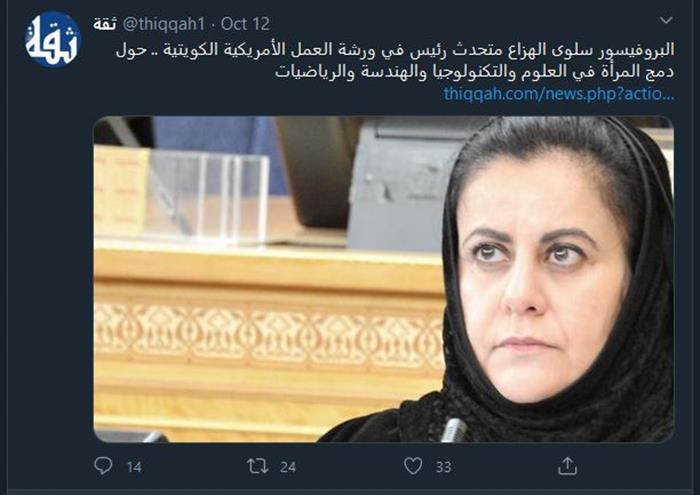Click the clear acrylic box in photo
This screenshot has height=495, width=700.
pos(208,197)
